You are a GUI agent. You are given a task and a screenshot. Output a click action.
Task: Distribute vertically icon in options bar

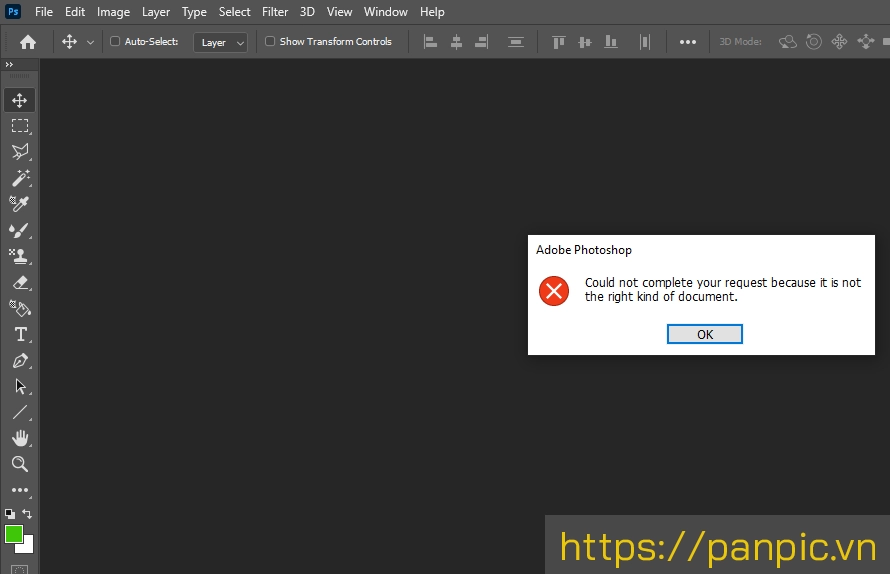coord(515,42)
